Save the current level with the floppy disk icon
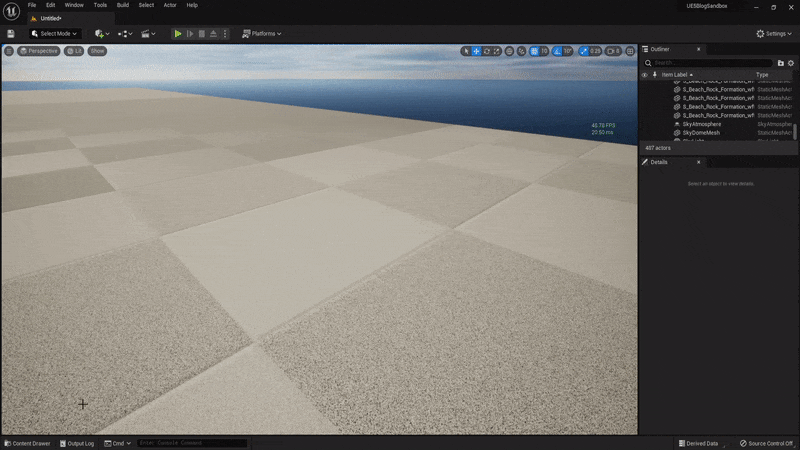This screenshot has height=450, width=800. (x=11, y=34)
